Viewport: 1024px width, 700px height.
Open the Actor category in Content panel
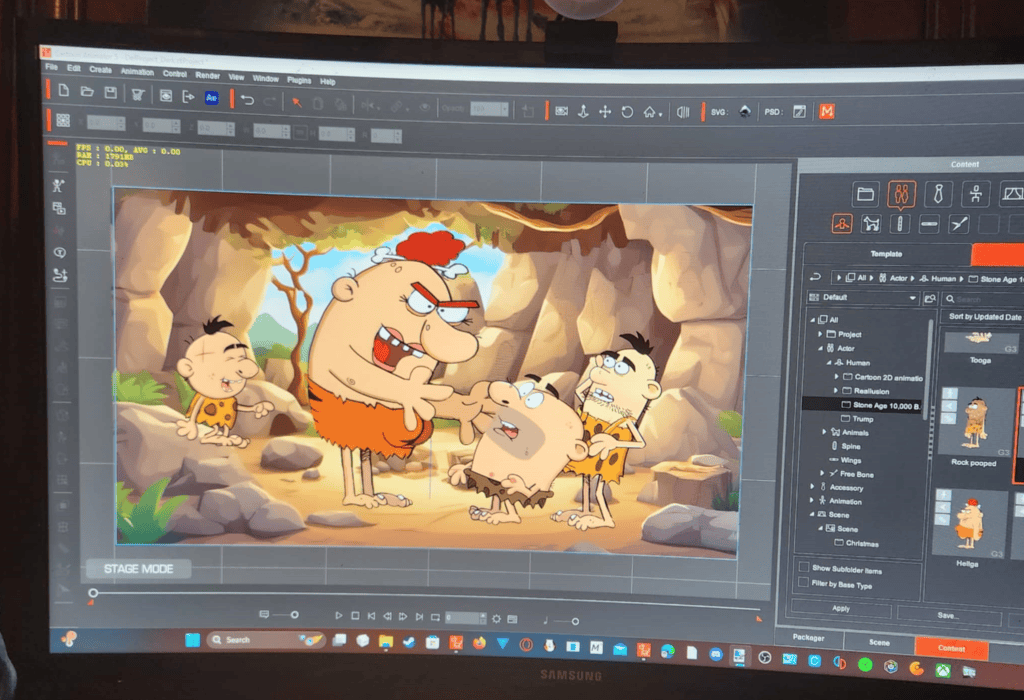pyautogui.click(x=901, y=194)
